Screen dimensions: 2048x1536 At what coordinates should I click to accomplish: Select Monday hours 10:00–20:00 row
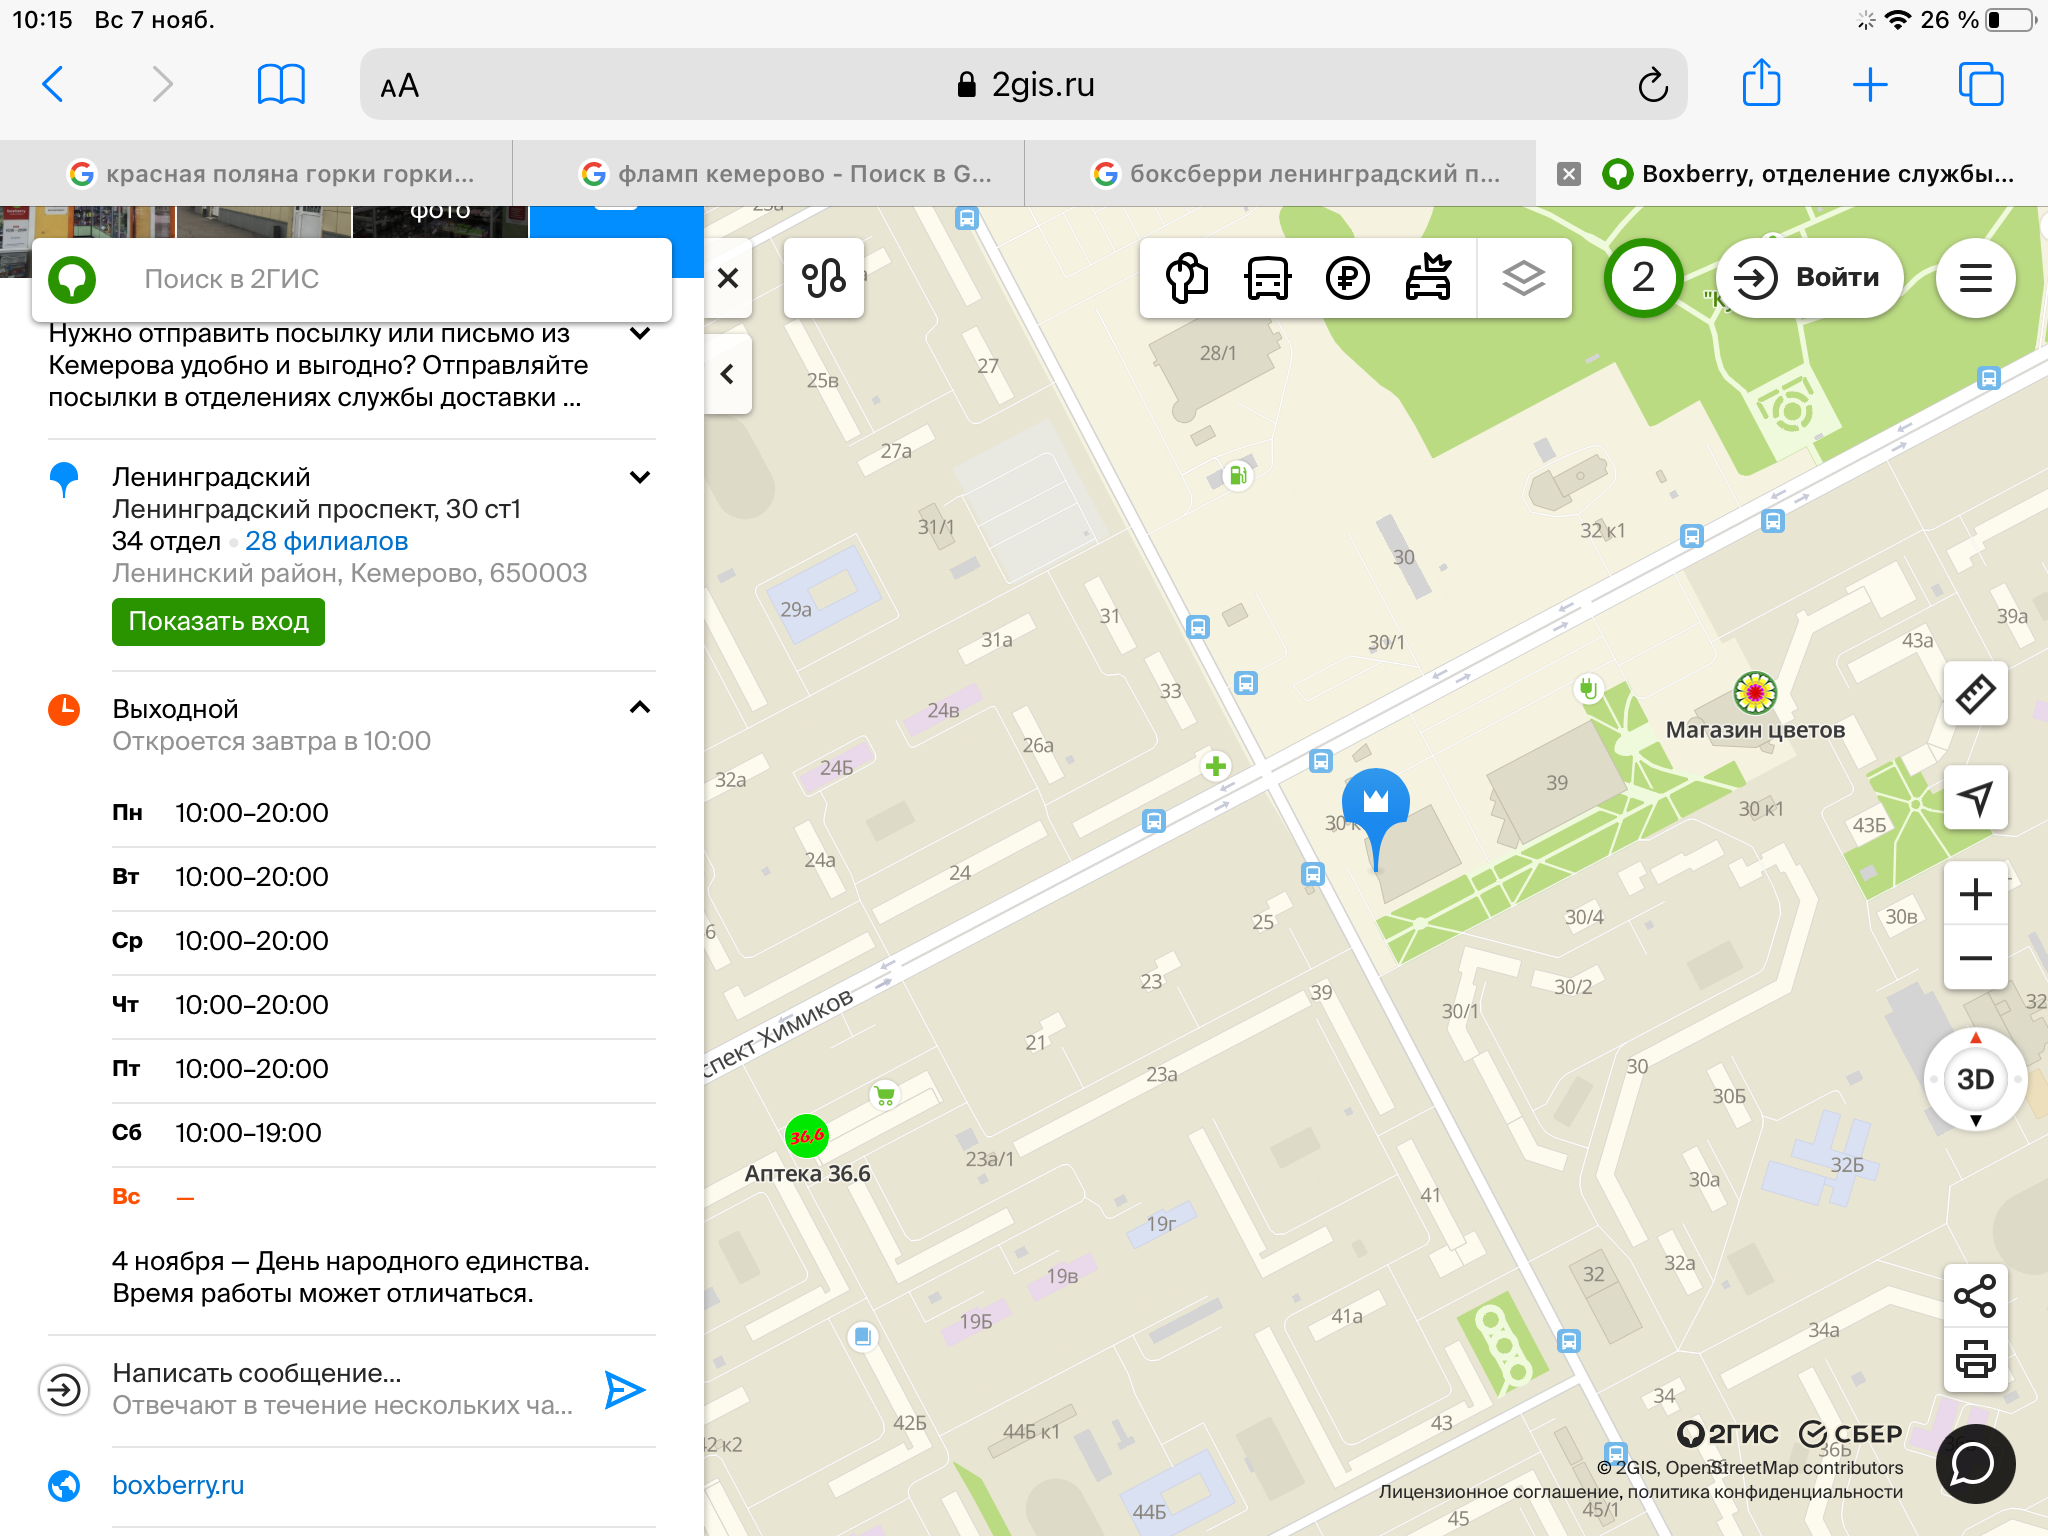click(x=384, y=813)
